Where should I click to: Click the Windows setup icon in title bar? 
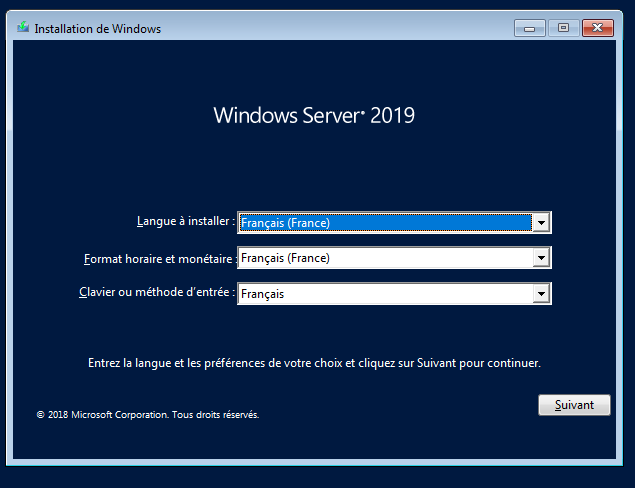(23, 28)
